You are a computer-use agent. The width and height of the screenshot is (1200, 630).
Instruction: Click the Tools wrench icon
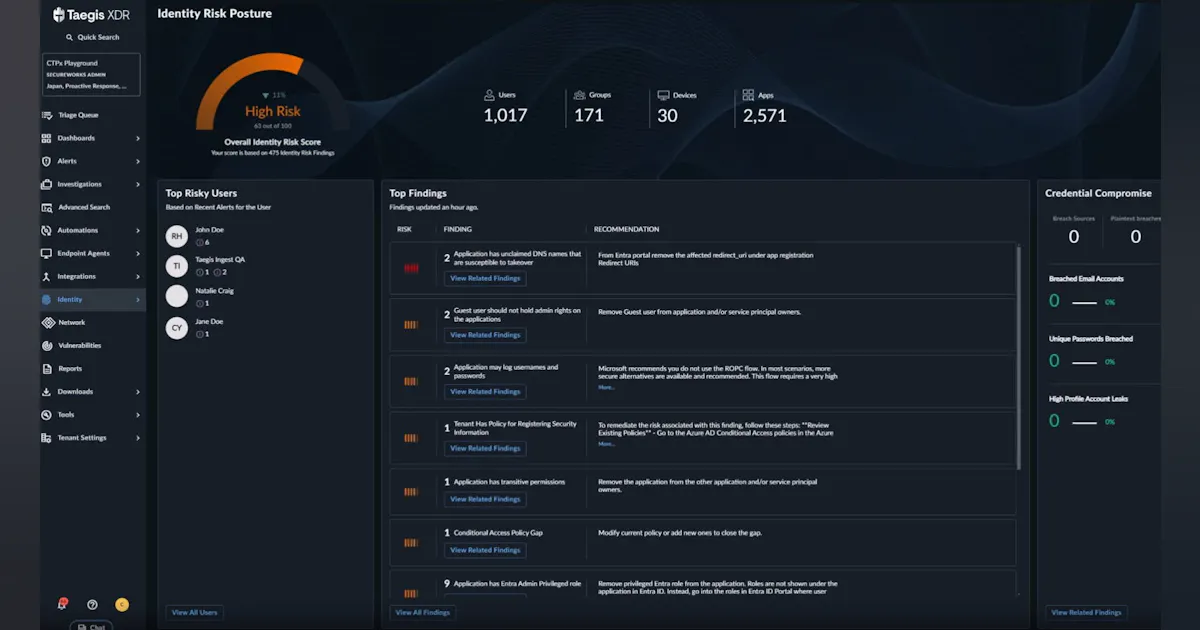[x=47, y=414]
